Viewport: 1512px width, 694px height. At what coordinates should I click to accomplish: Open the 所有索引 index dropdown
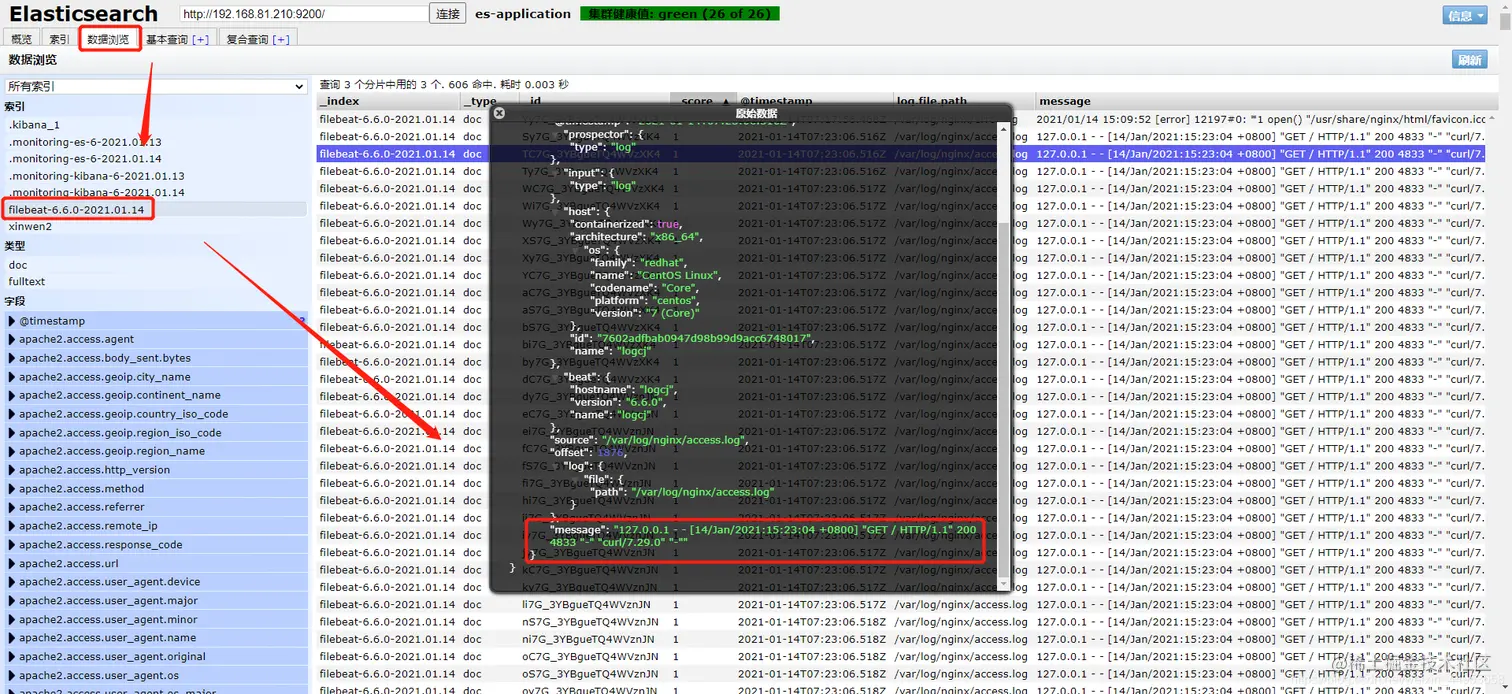155,87
